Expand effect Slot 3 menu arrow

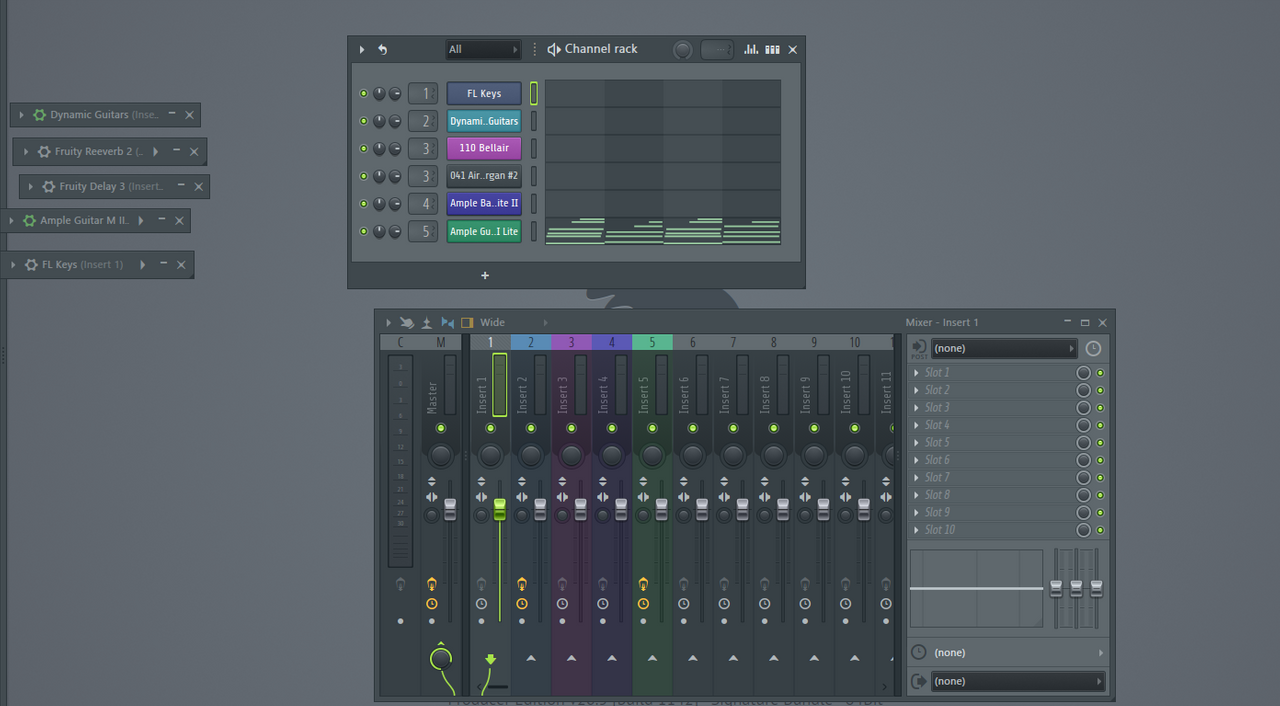click(x=916, y=408)
